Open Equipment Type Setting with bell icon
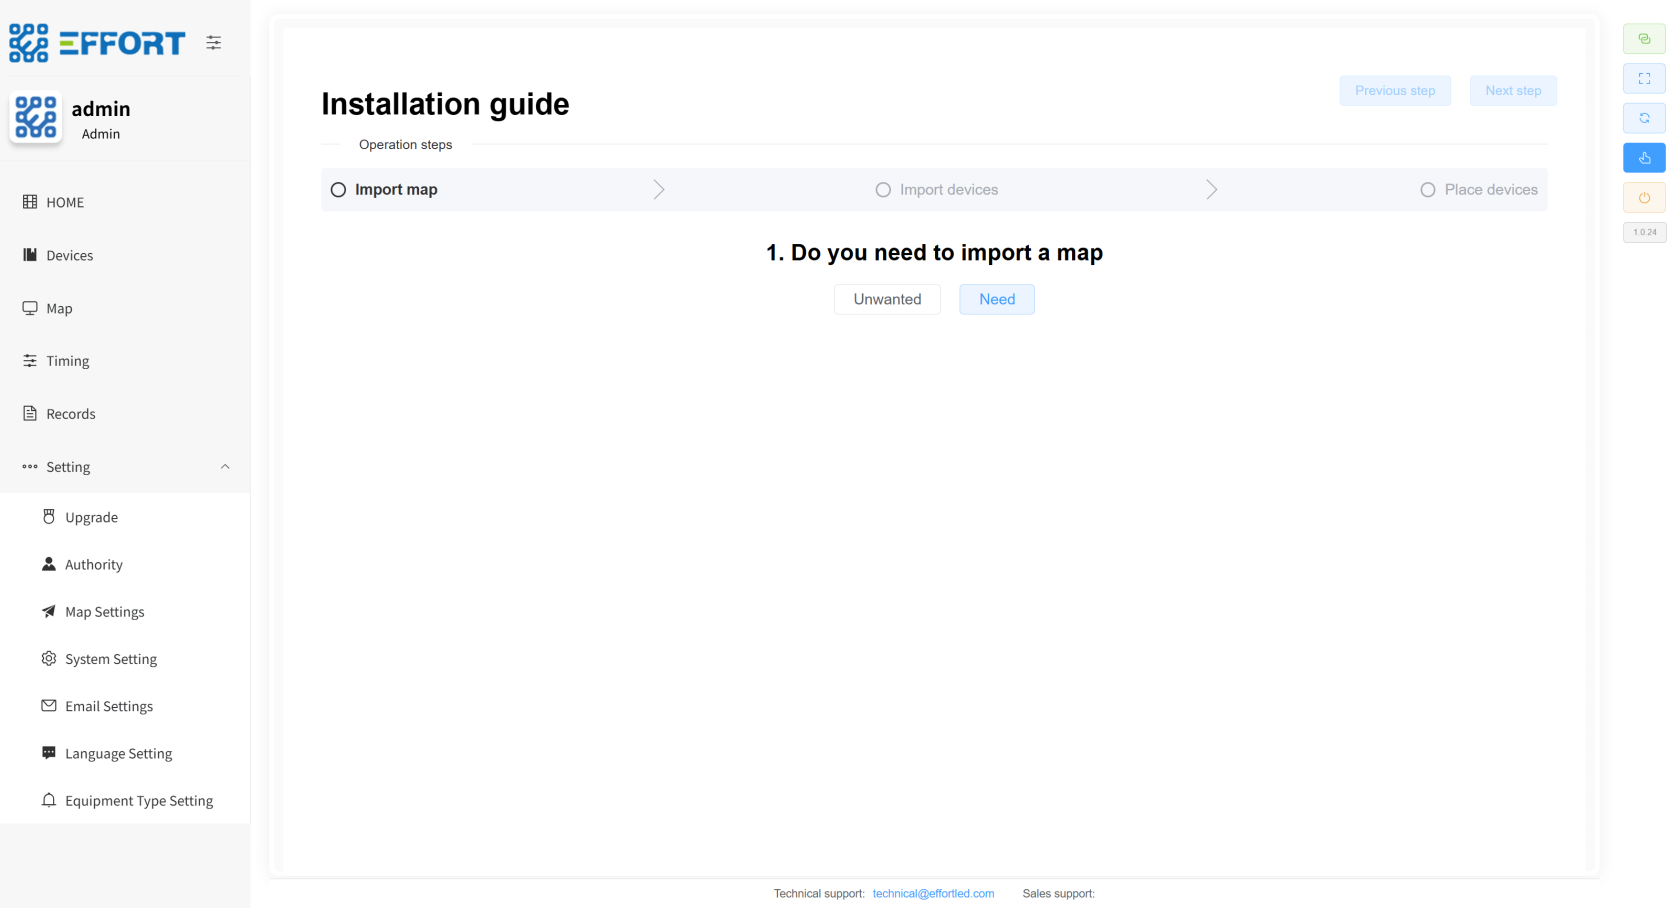Screen dimensions: 1680x908 pyautogui.click(x=138, y=801)
